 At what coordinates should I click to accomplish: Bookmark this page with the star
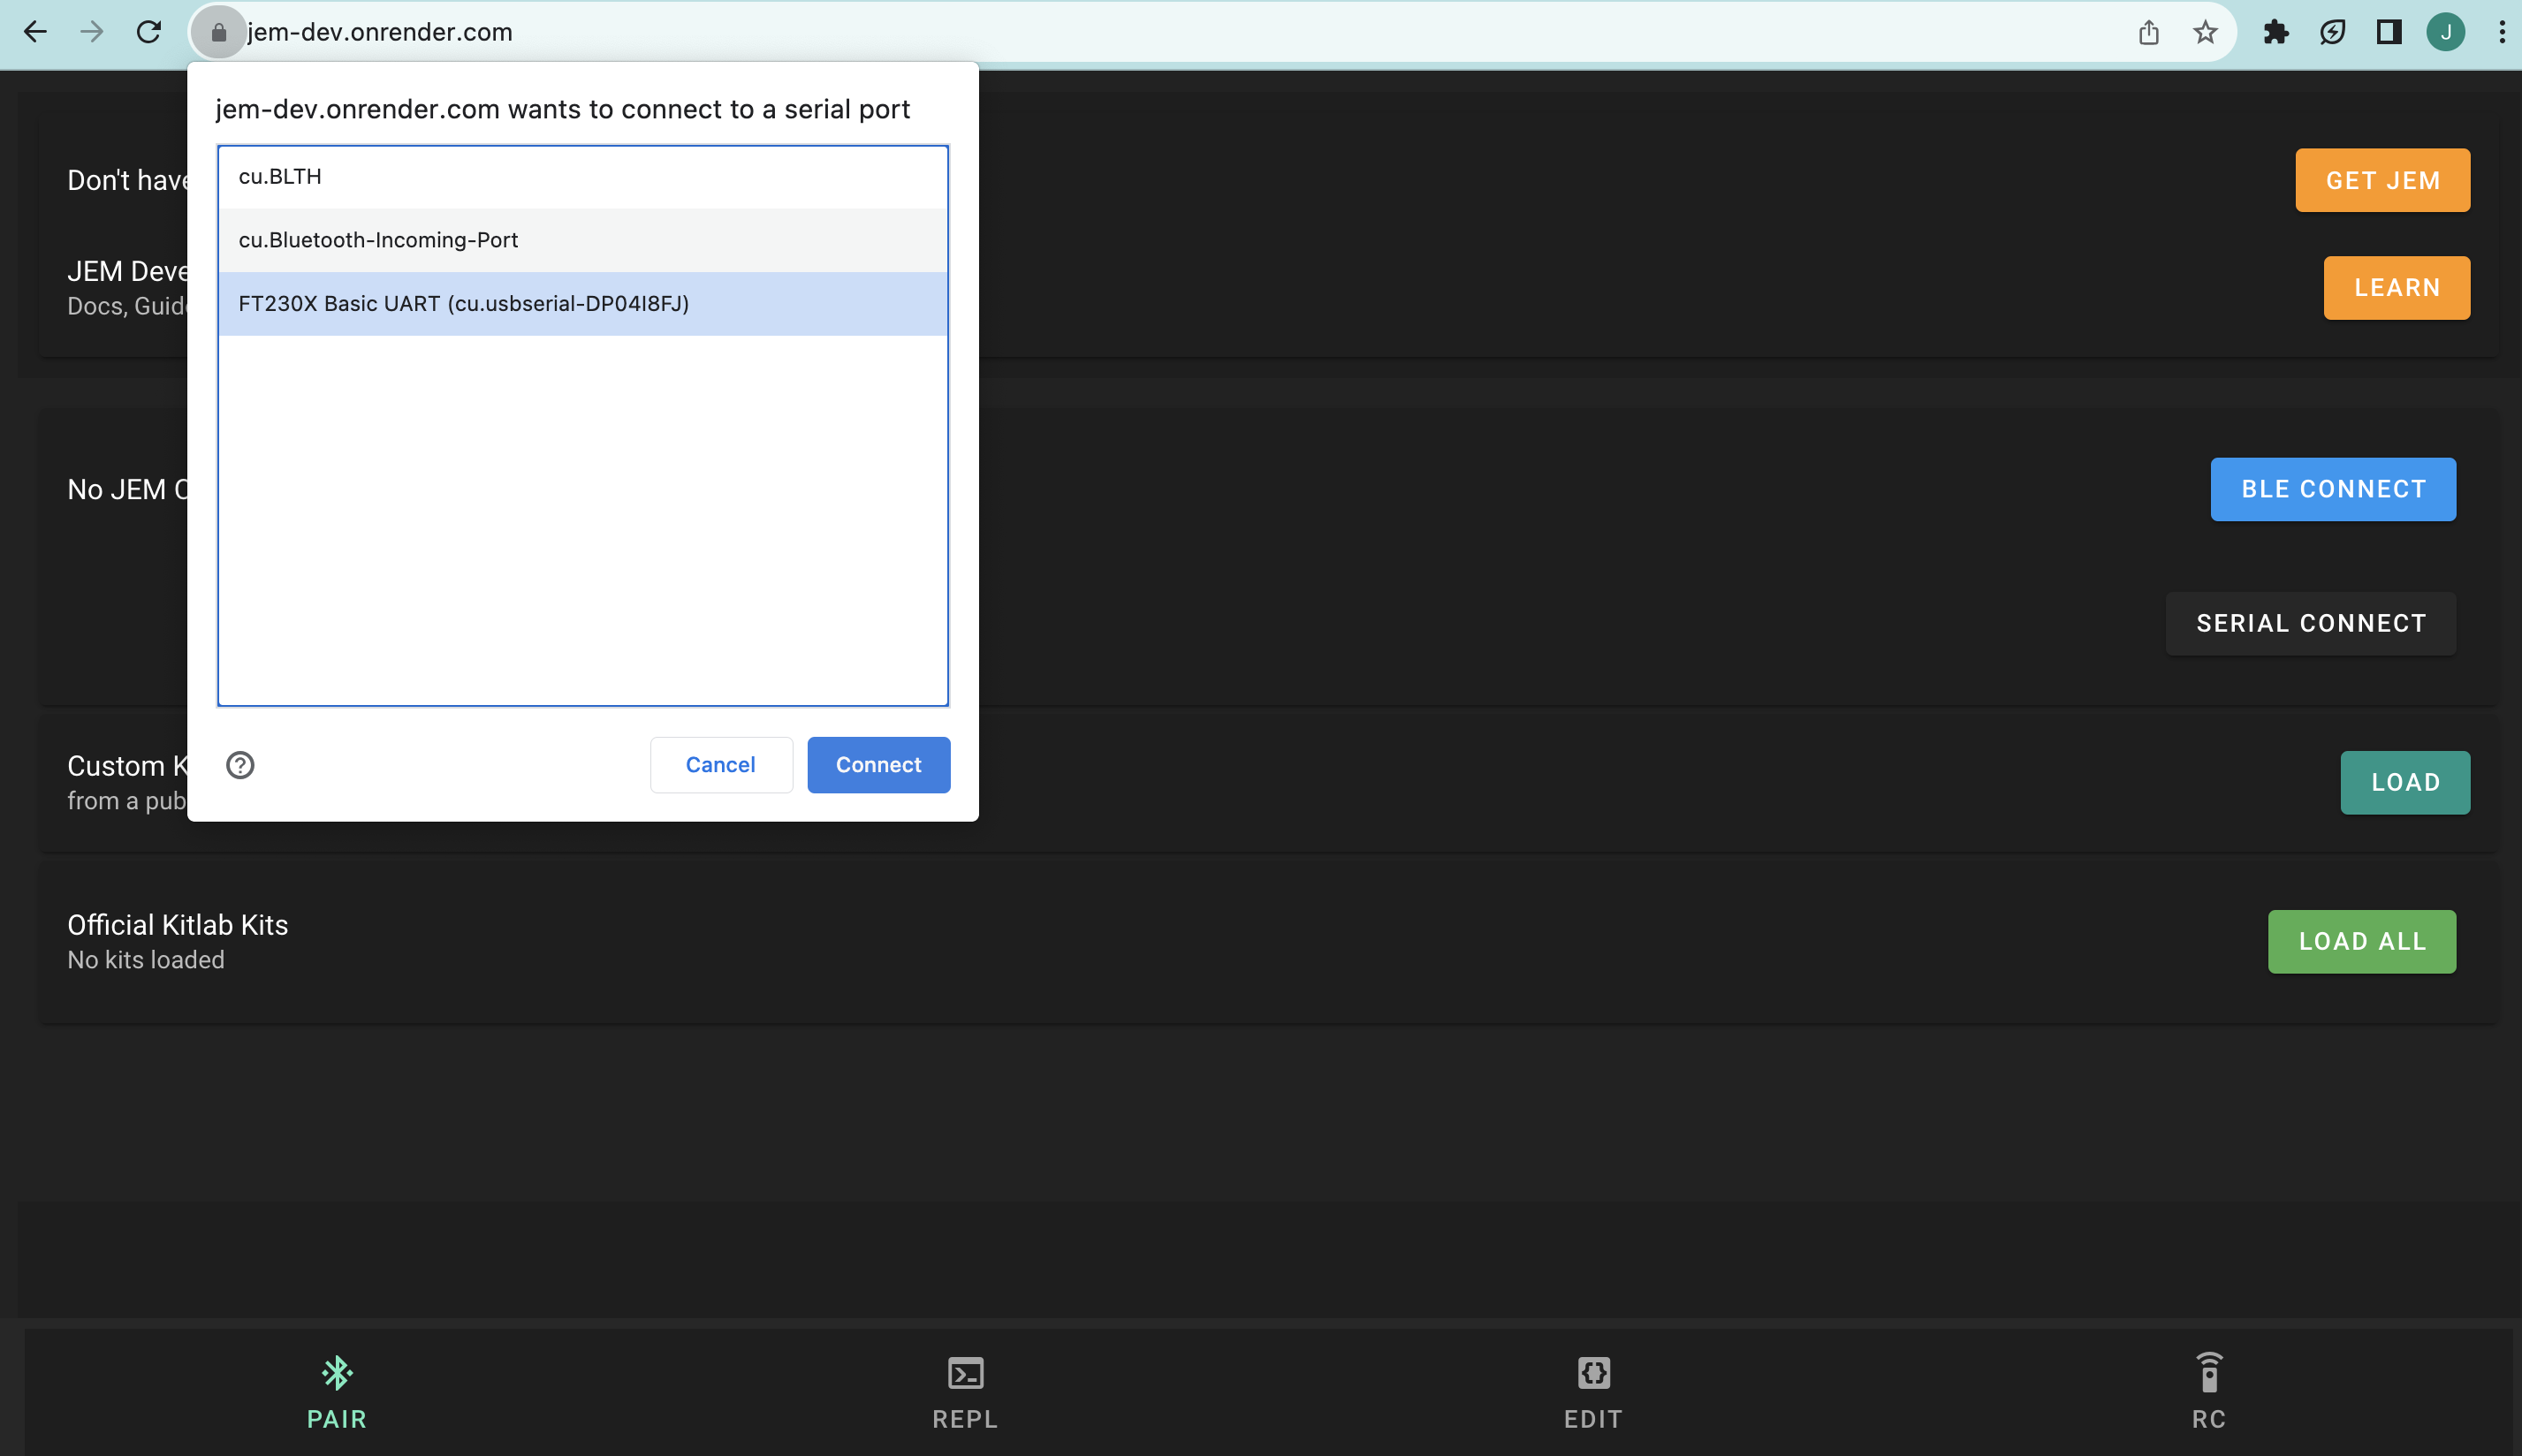pos(2205,32)
